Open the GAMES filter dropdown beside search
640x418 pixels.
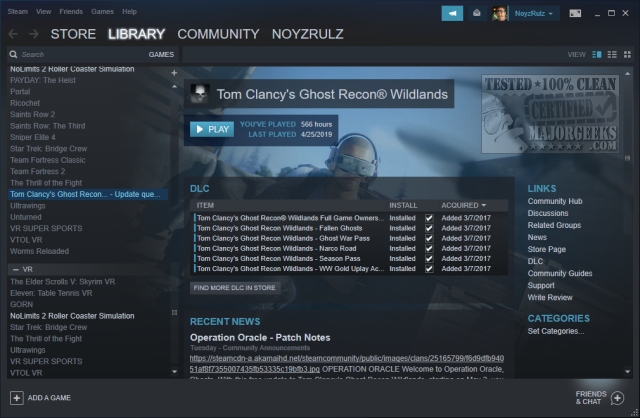tap(160, 54)
